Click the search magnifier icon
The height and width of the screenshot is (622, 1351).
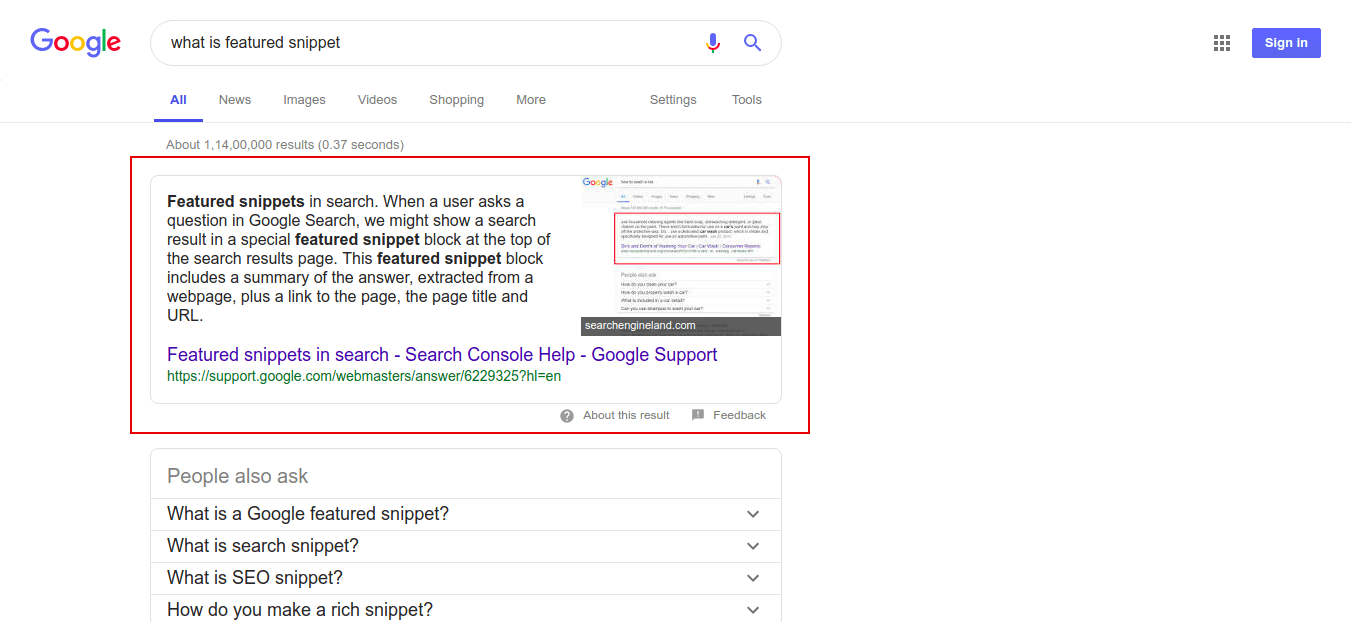coord(753,43)
